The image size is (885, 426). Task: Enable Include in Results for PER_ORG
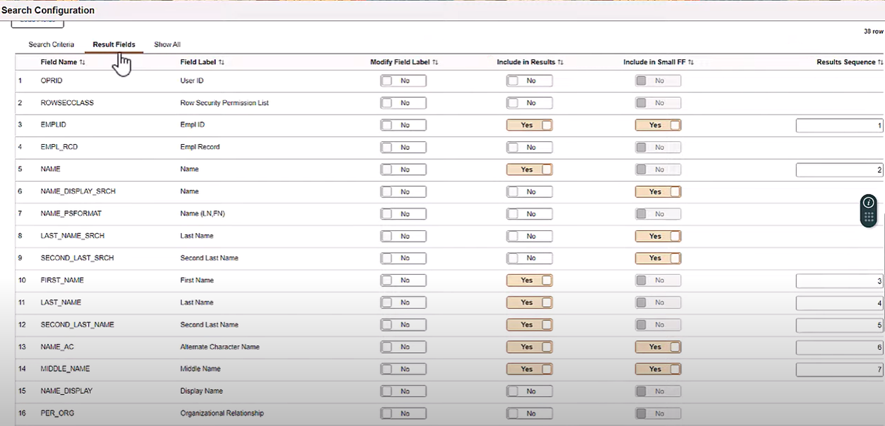529,414
